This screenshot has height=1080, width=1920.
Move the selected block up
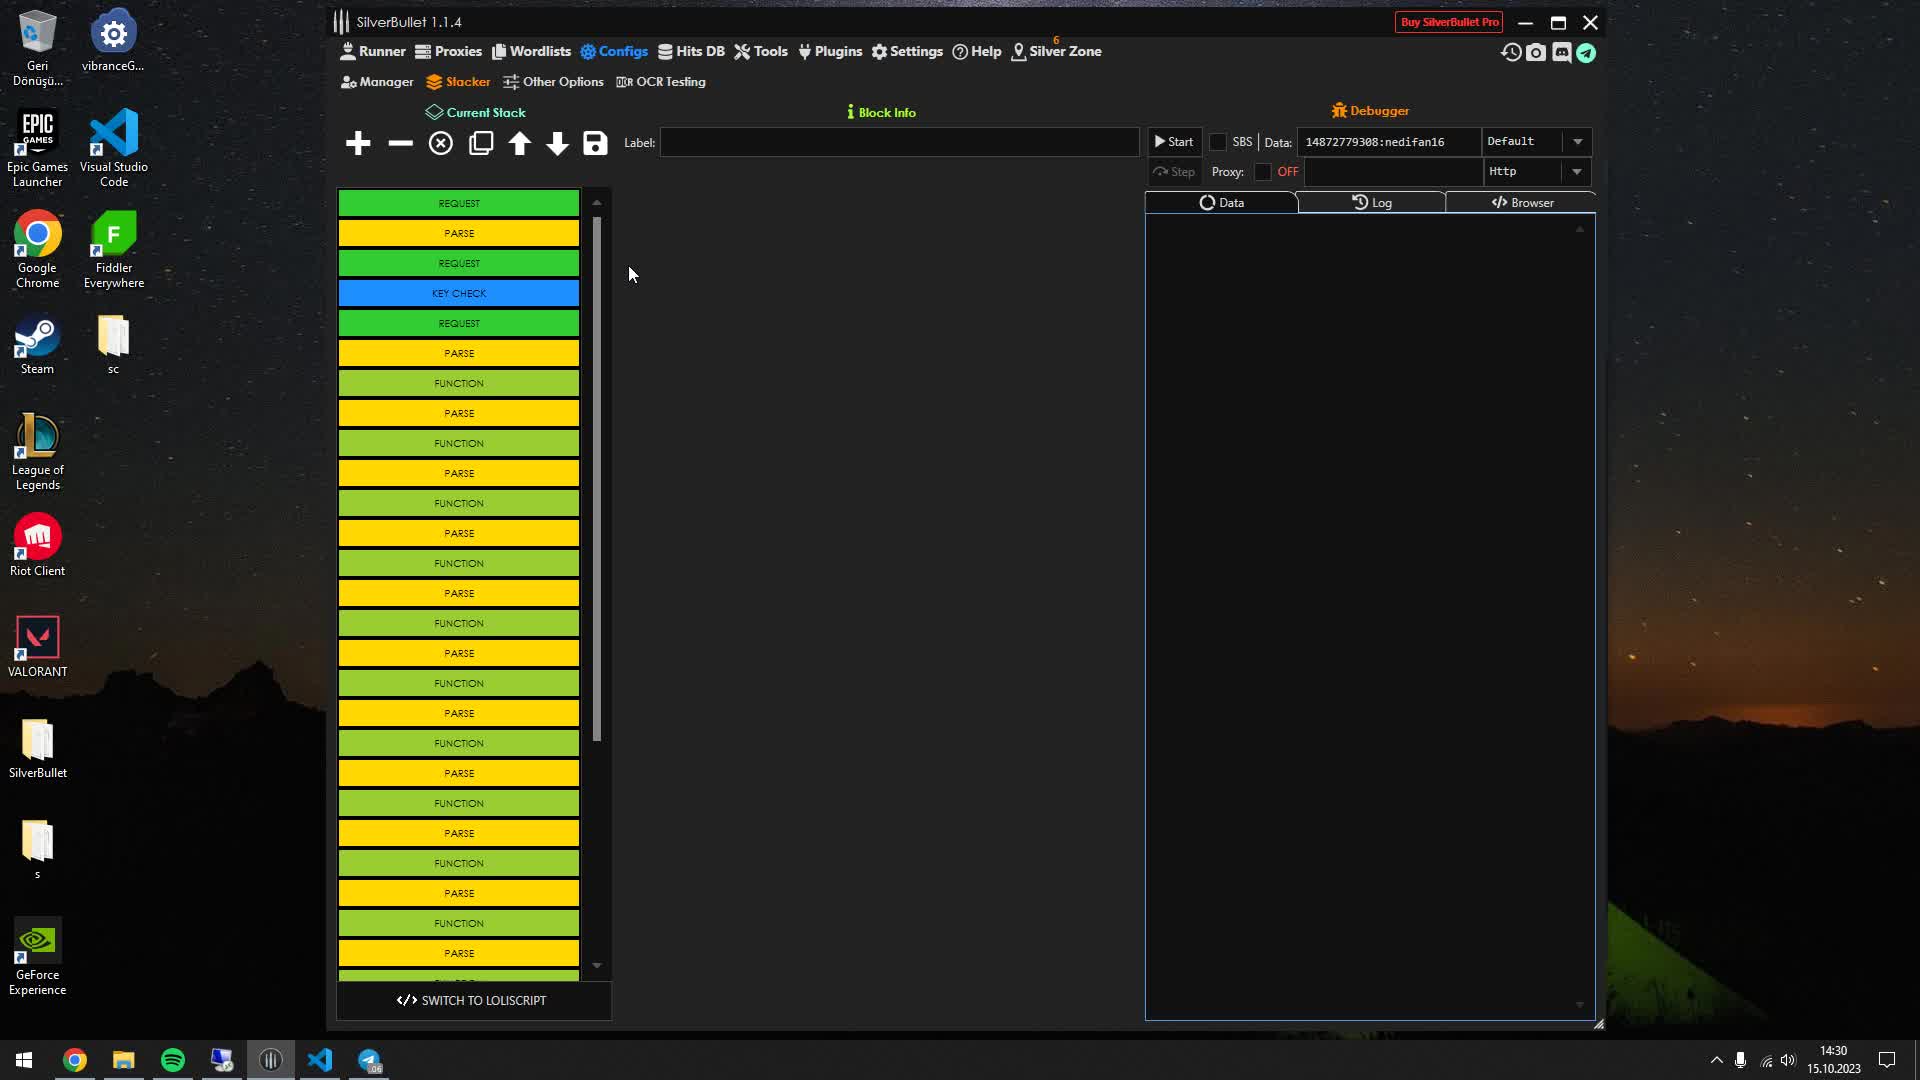click(x=519, y=143)
